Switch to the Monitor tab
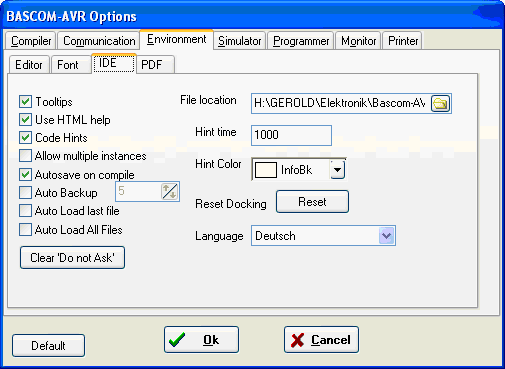This screenshot has width=505, height=369. (358, 41)
